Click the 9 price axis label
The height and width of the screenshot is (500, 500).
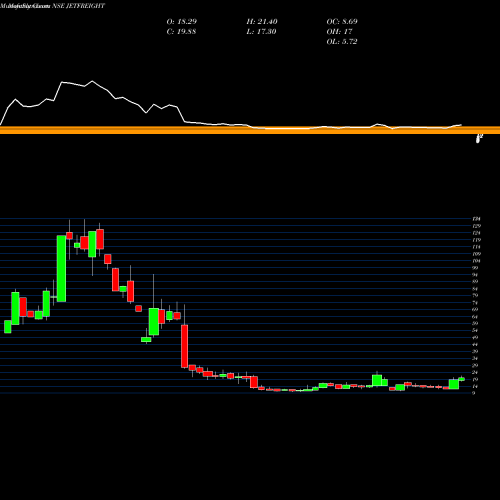pyautogui.click(x=474, y=393)
